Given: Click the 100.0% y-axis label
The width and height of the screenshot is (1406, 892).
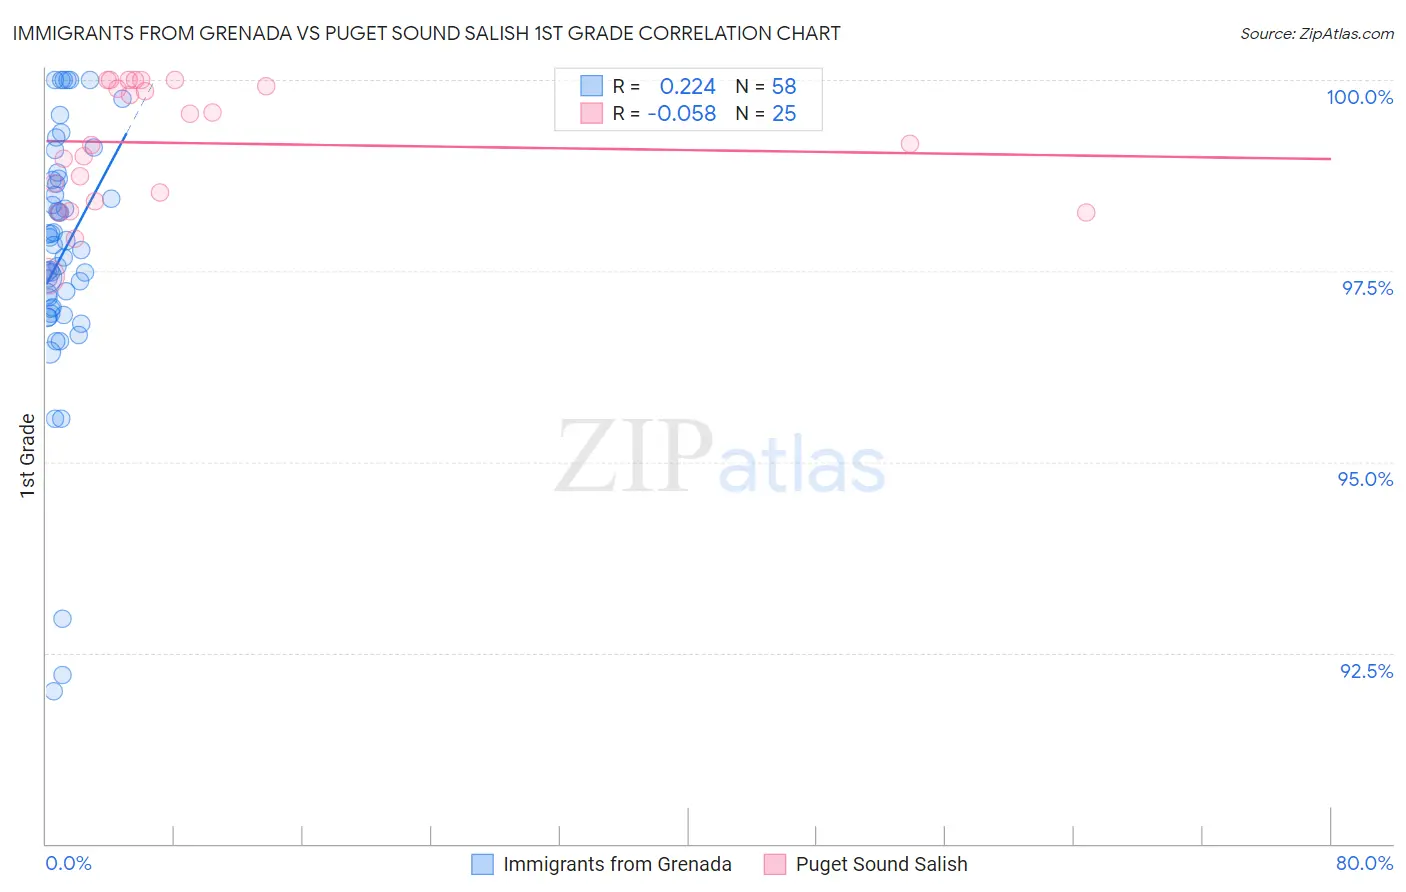Looking at the screenshot, I should point(1359,97).
